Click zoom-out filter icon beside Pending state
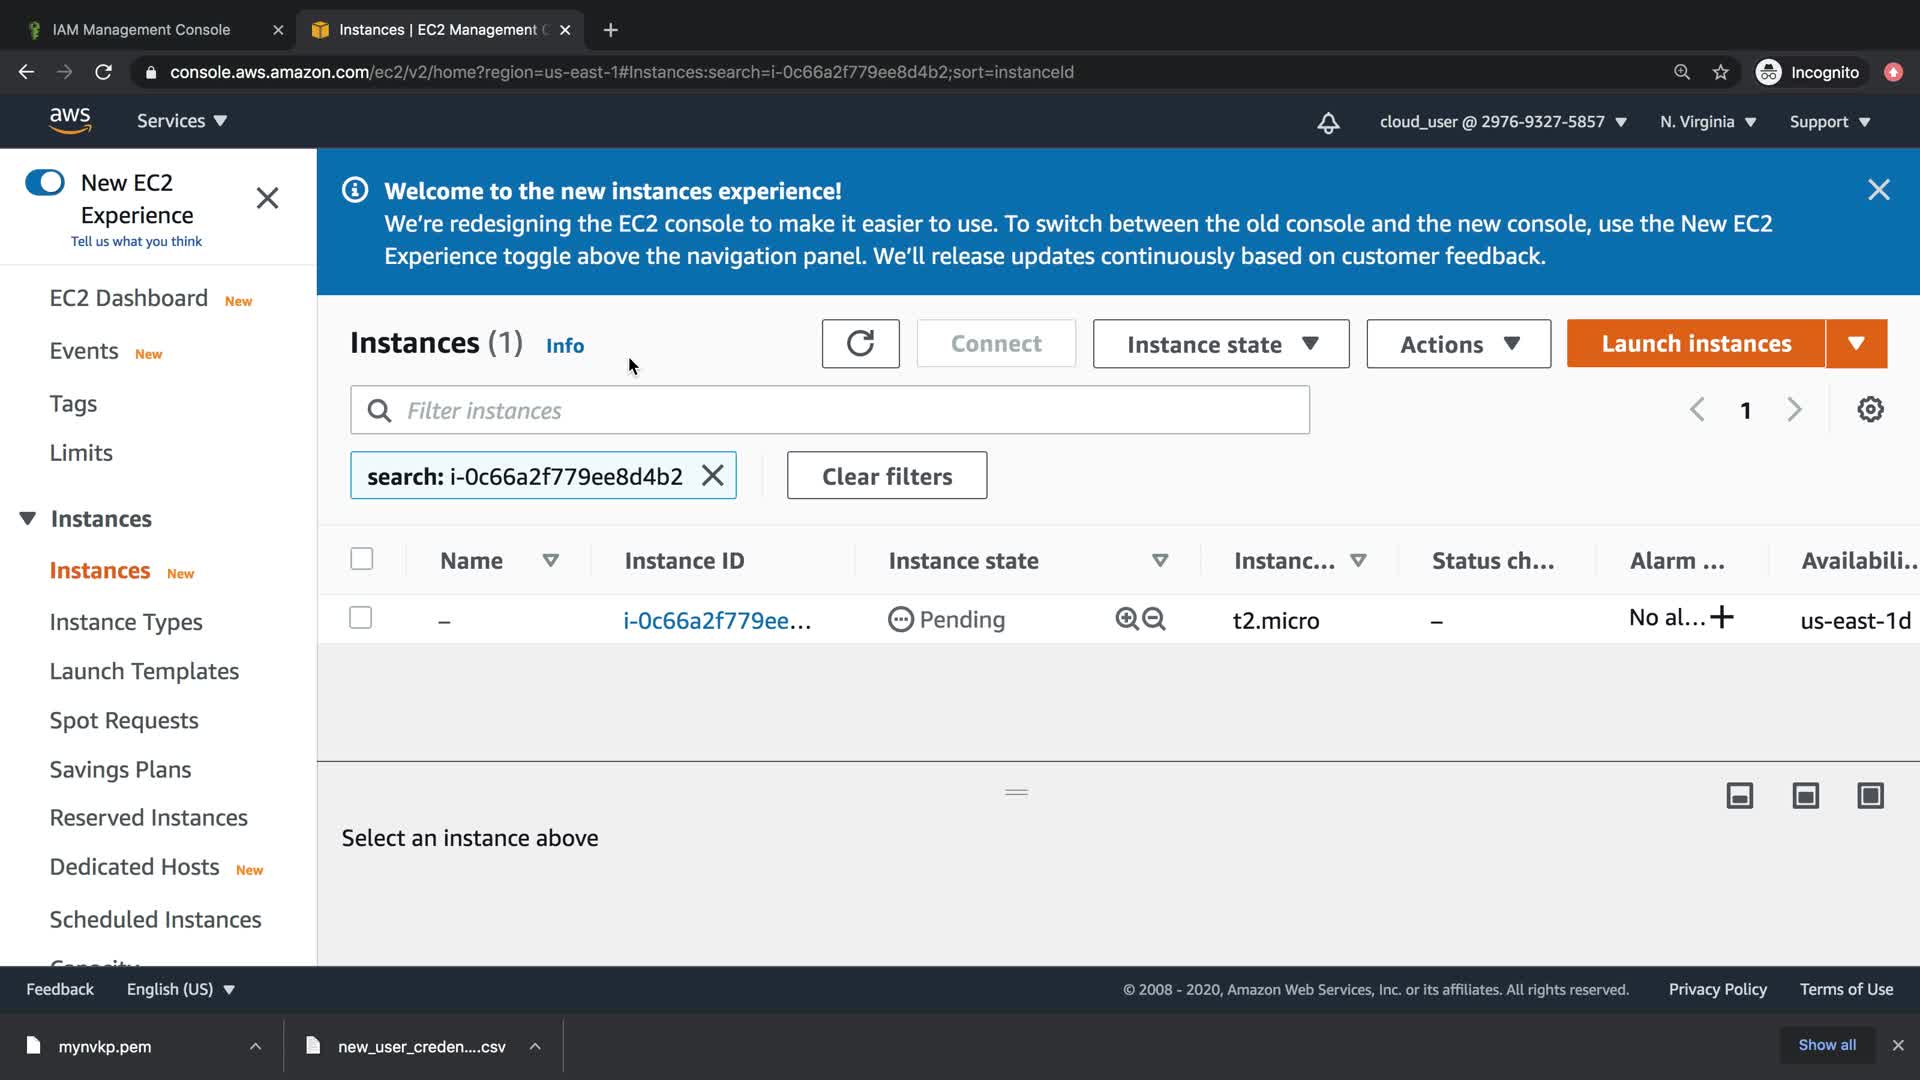1920x1080 pixels. click(x=1154, y=619)
